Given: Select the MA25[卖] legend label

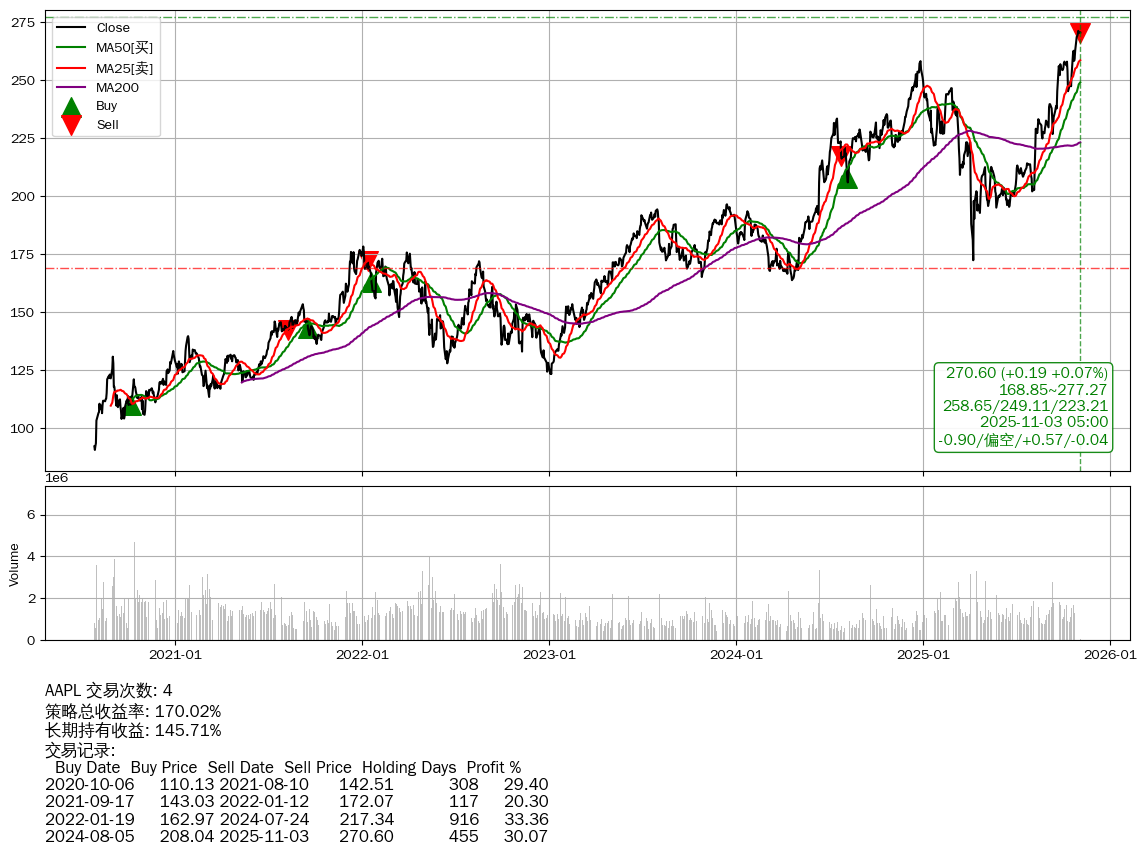Looking at the screenshot, I should (124, 68).
